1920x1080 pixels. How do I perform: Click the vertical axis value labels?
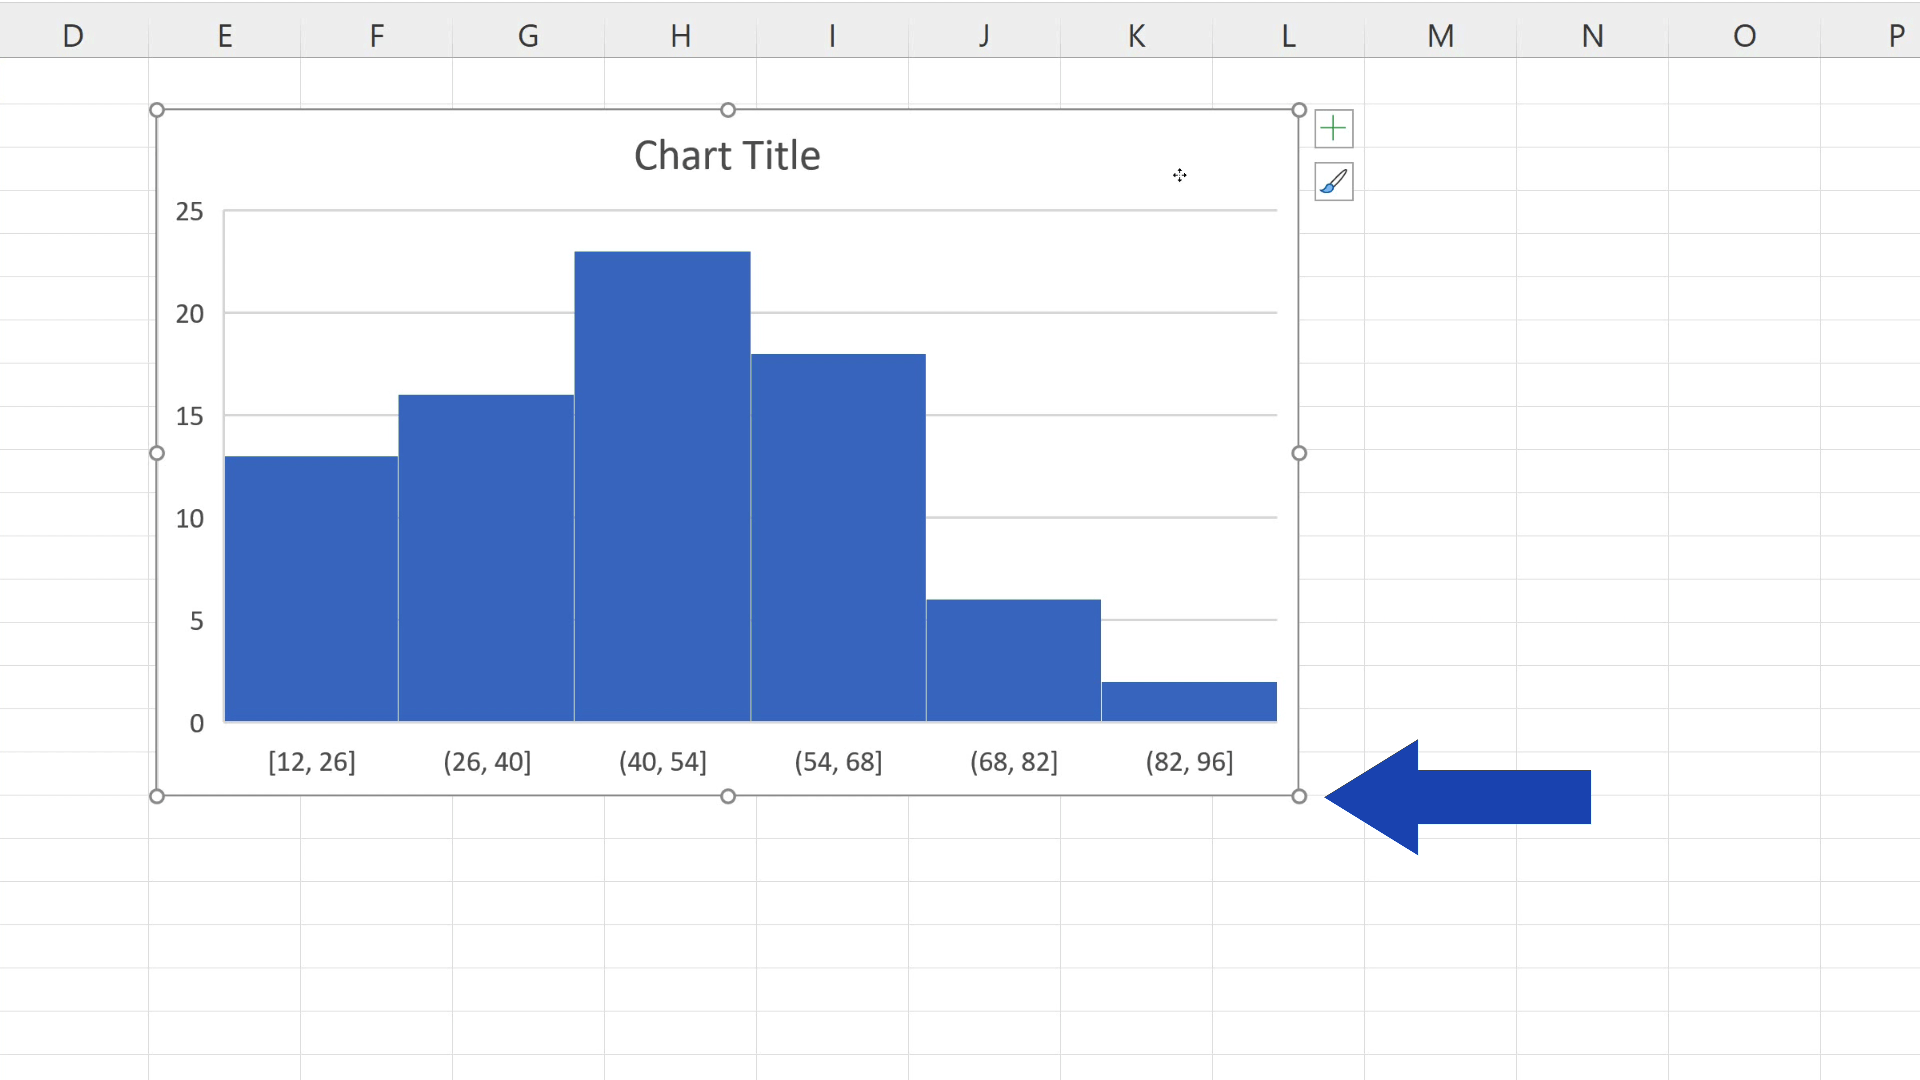[189, 416]
